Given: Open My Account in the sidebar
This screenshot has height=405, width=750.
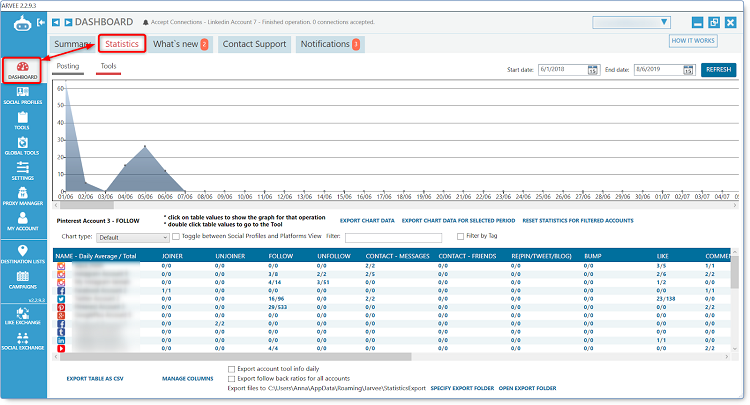Looking at the screenshot, I should coord(22,222).
